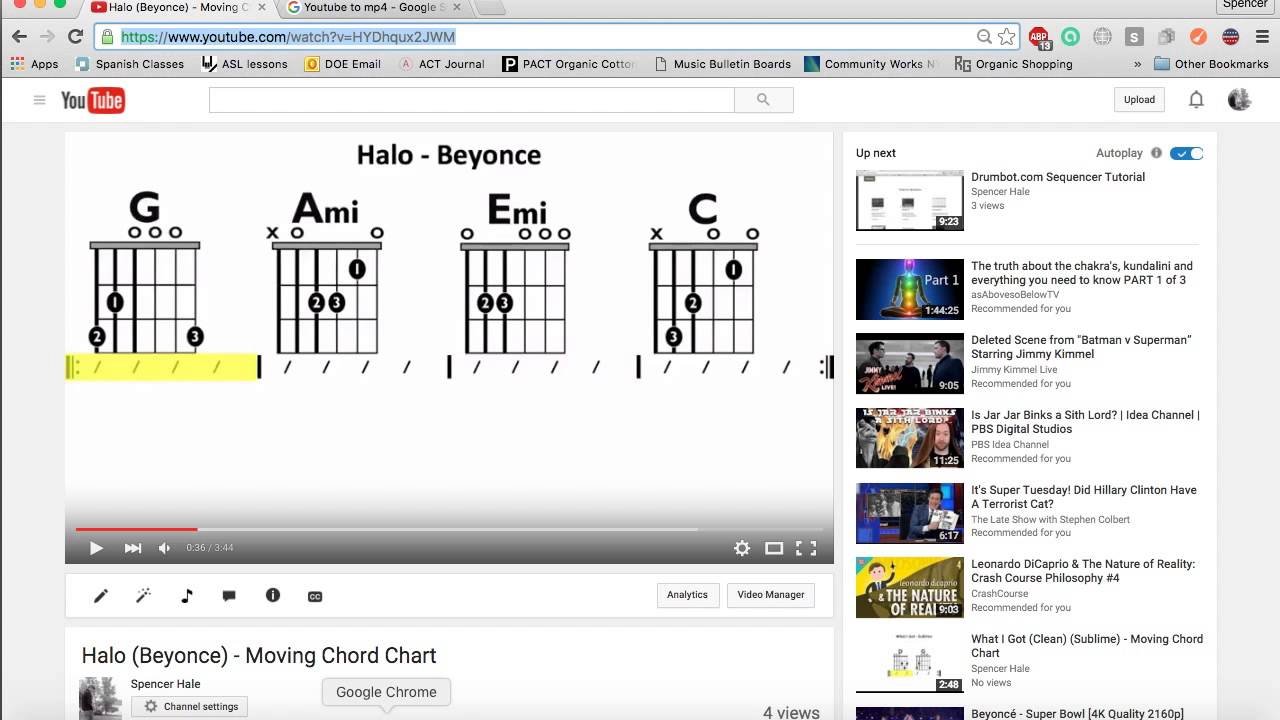Open a new Chrome tab

coord(490,8)
